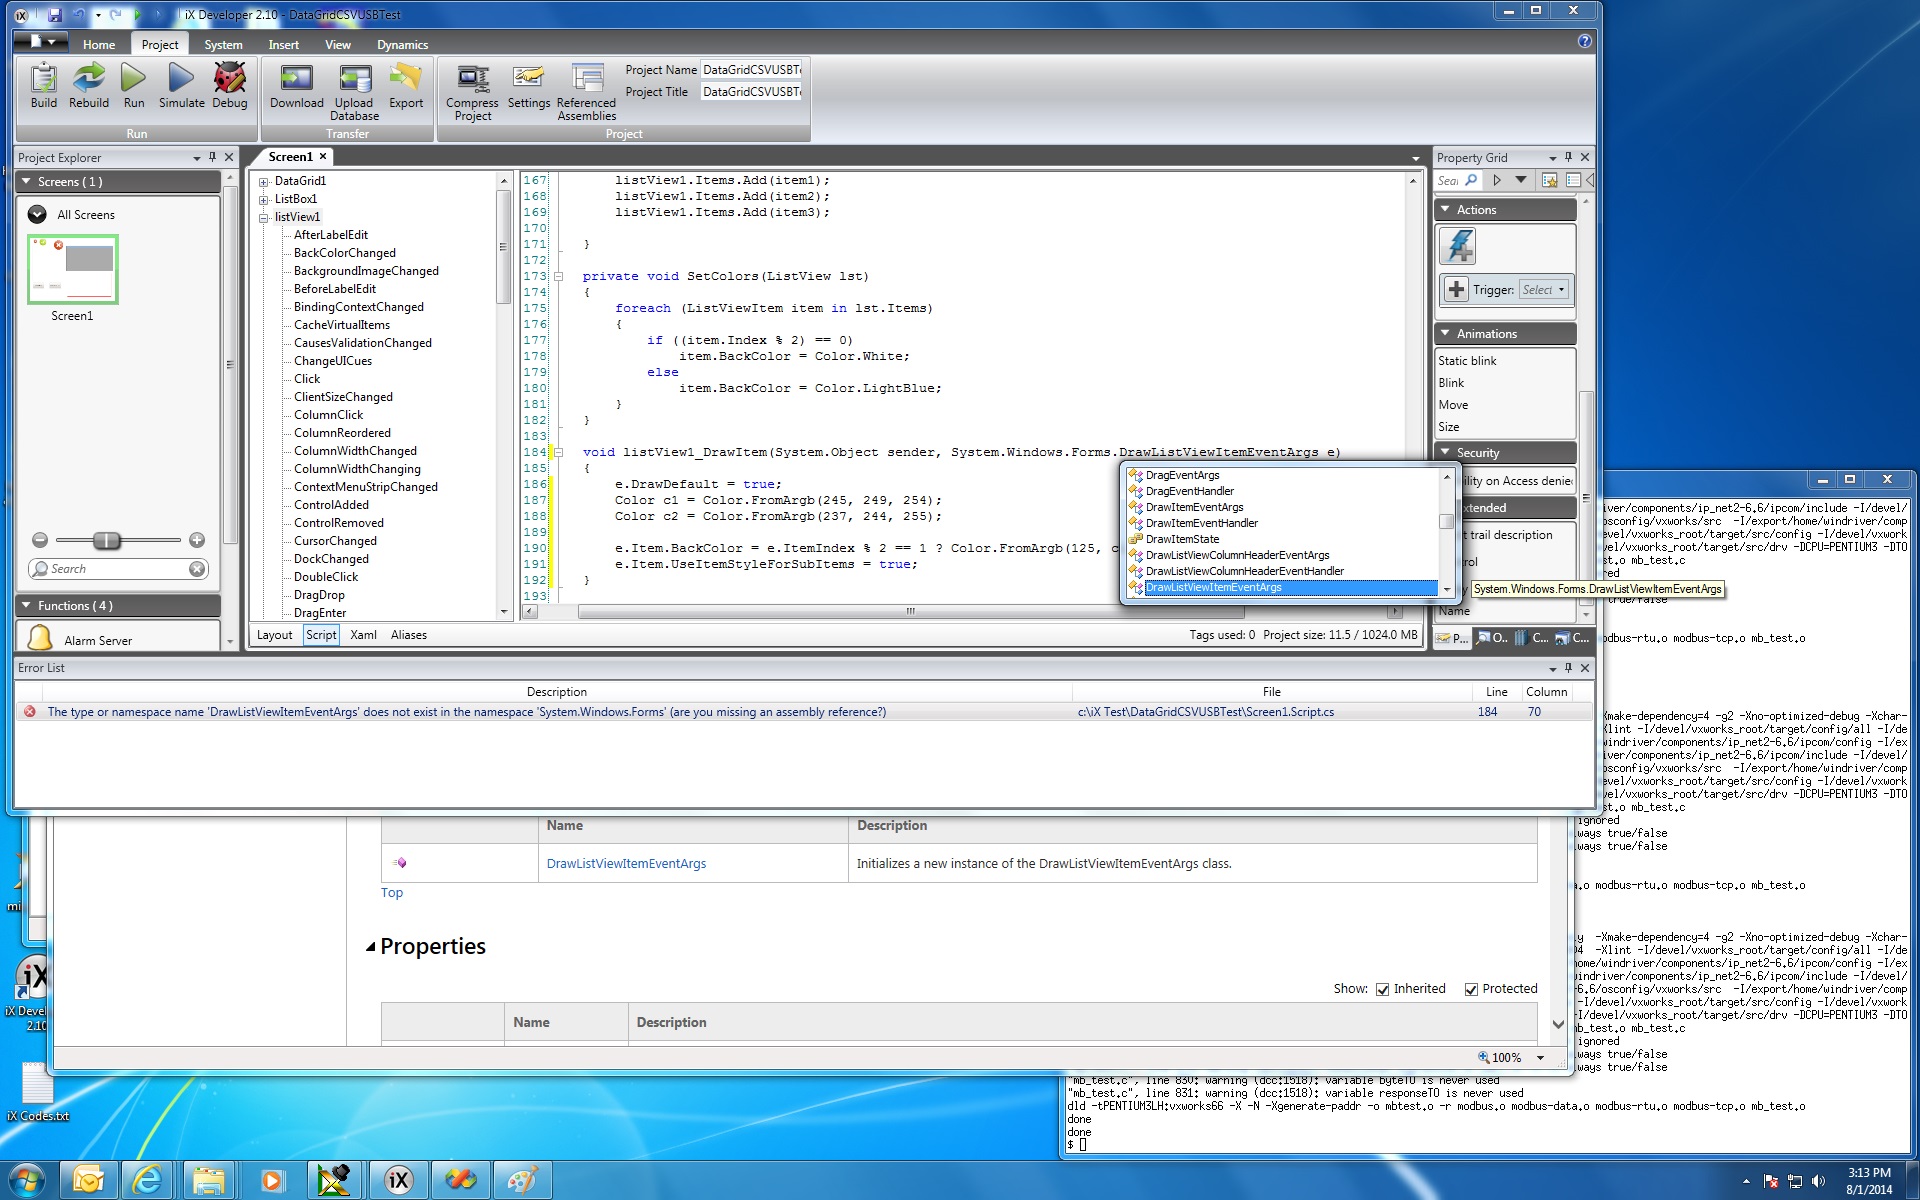This screenshot has width=1920, height=1200.
Task: Open the zoom 100% dropdown in help window
Action: coord(1540,1058)
